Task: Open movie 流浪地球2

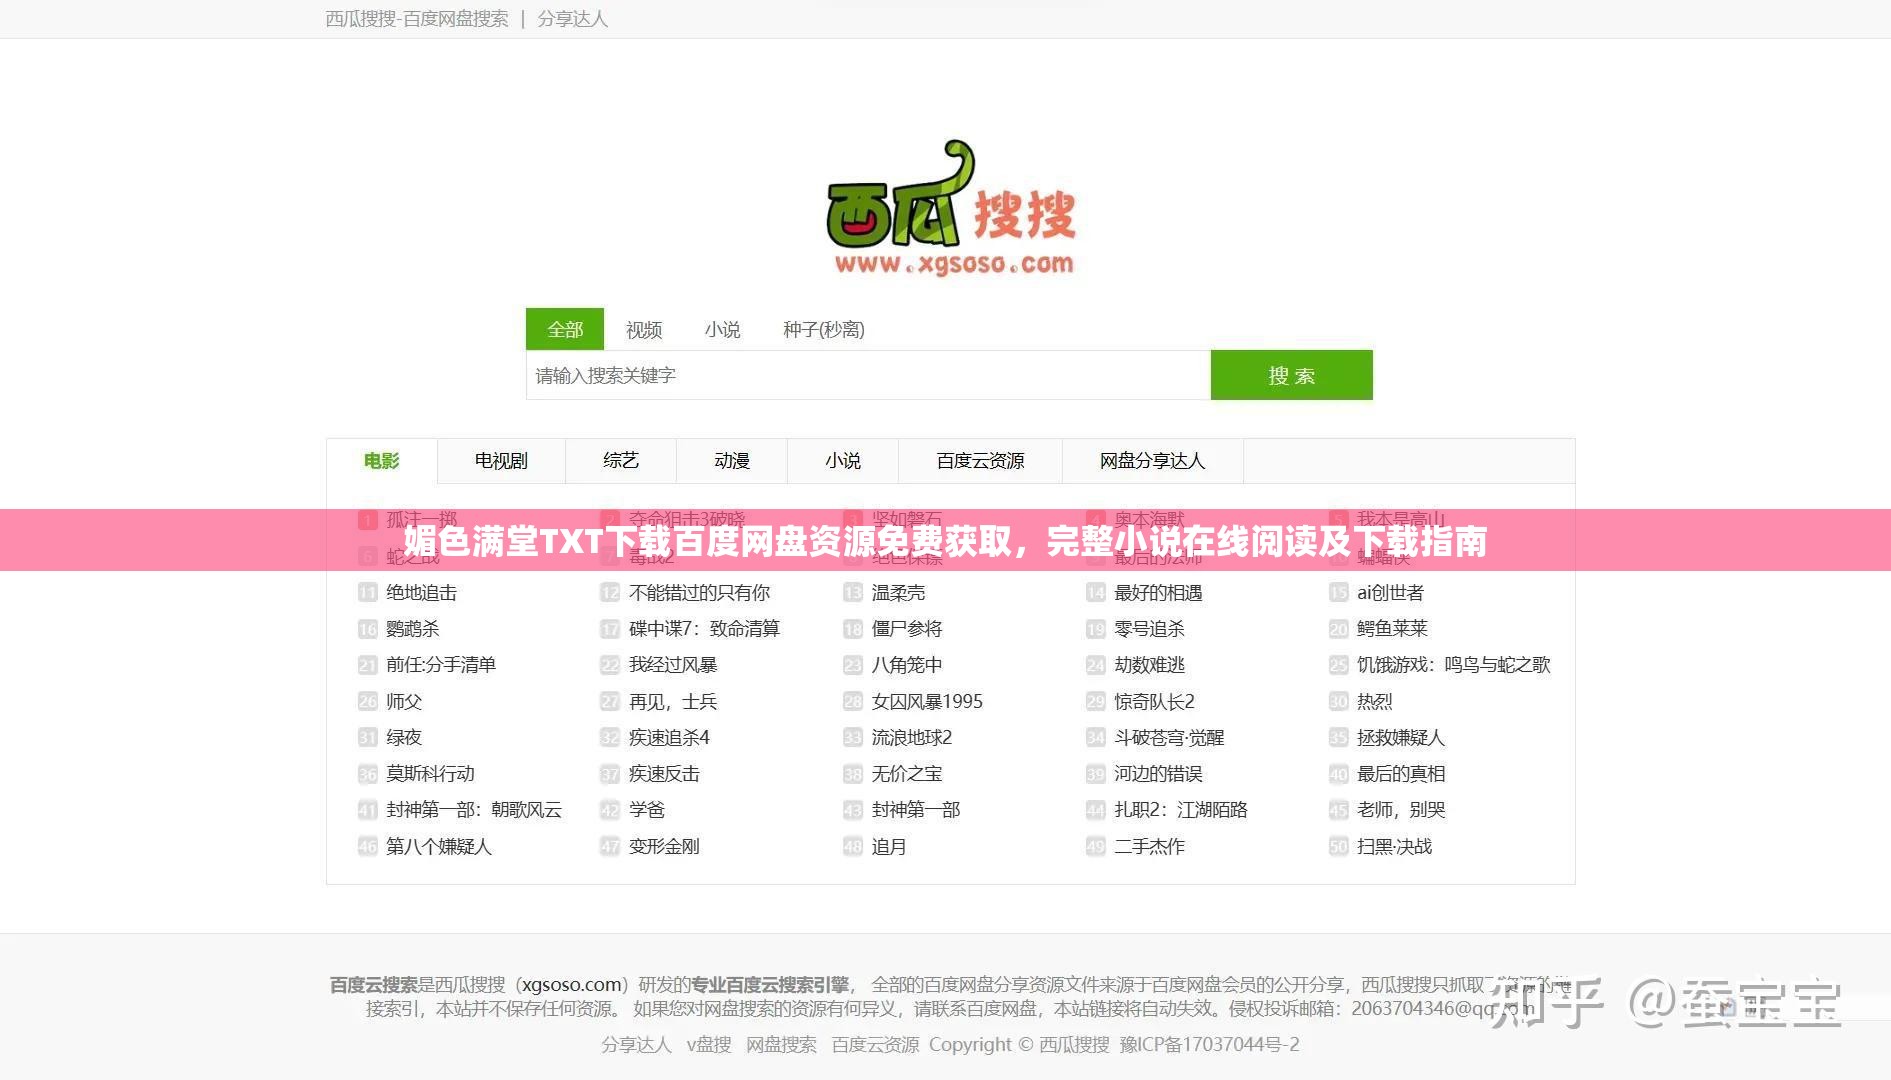Action: pos(911,738)
